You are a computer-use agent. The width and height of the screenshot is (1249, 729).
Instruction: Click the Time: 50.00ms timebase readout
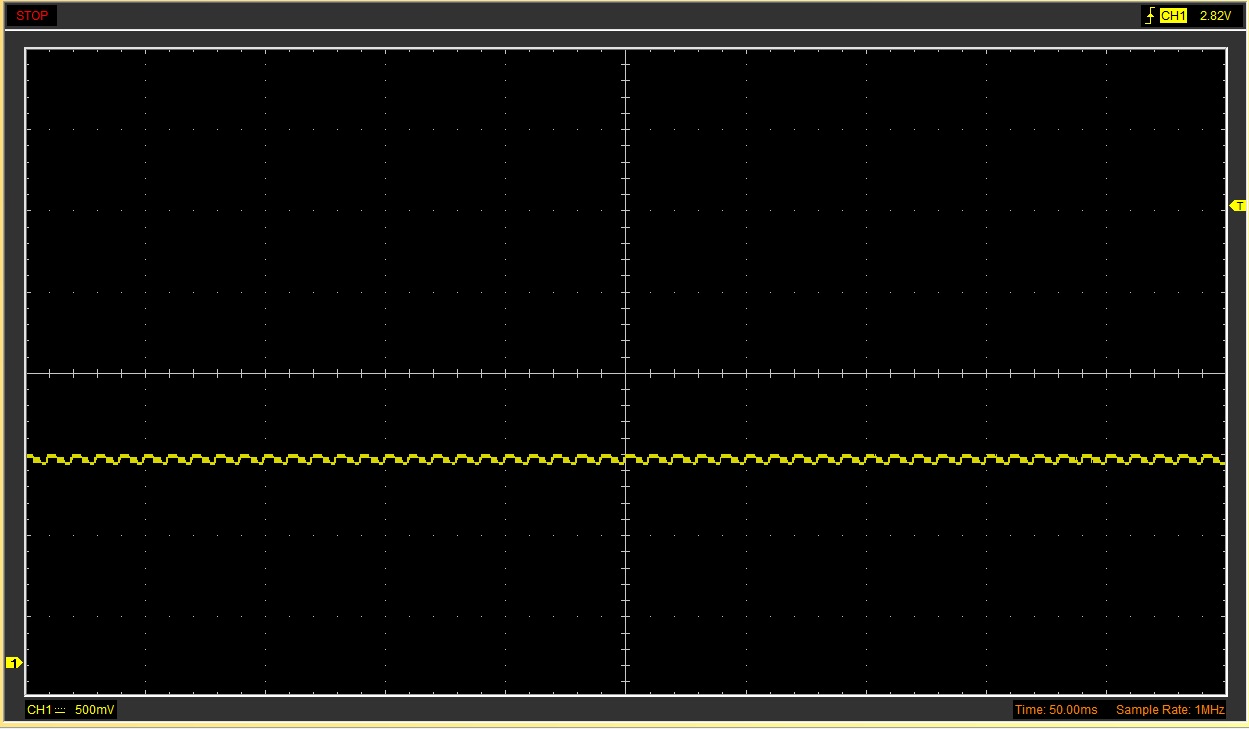(x=1056, y=710)
